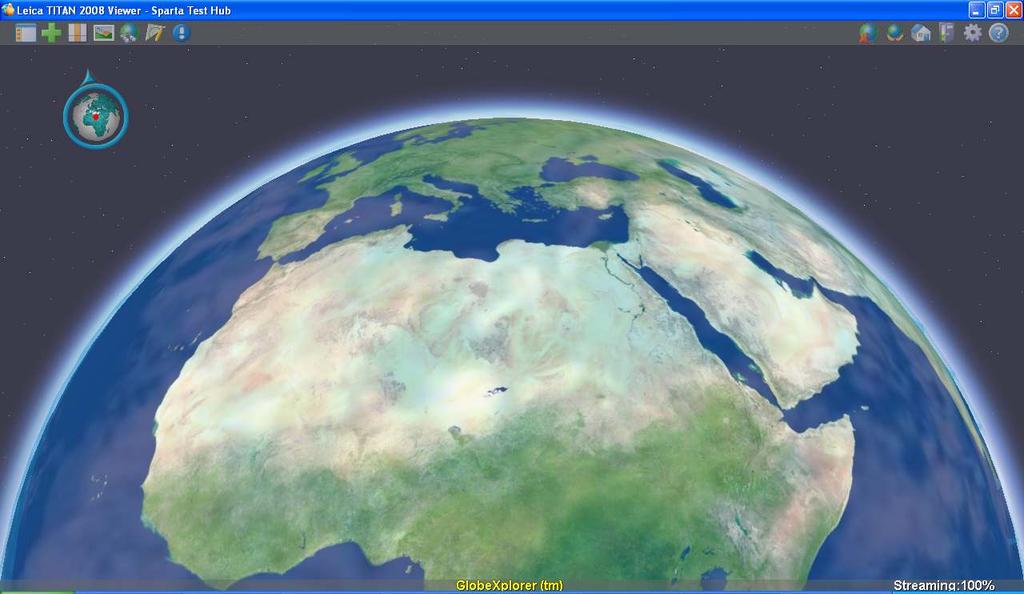Click the globe network icon in left toolbar

(129, 33)
